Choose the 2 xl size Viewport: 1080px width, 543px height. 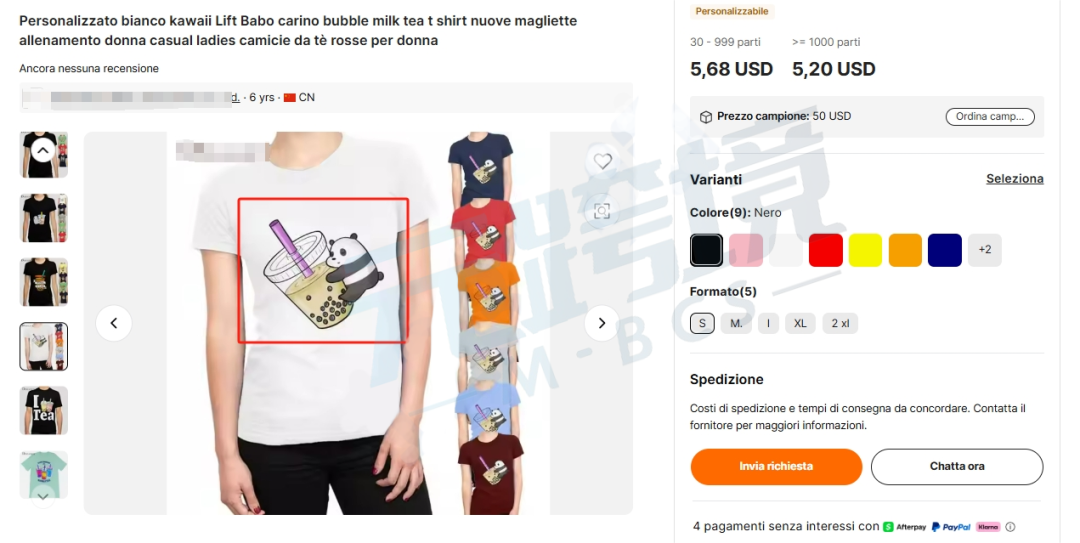coord(840,323)
